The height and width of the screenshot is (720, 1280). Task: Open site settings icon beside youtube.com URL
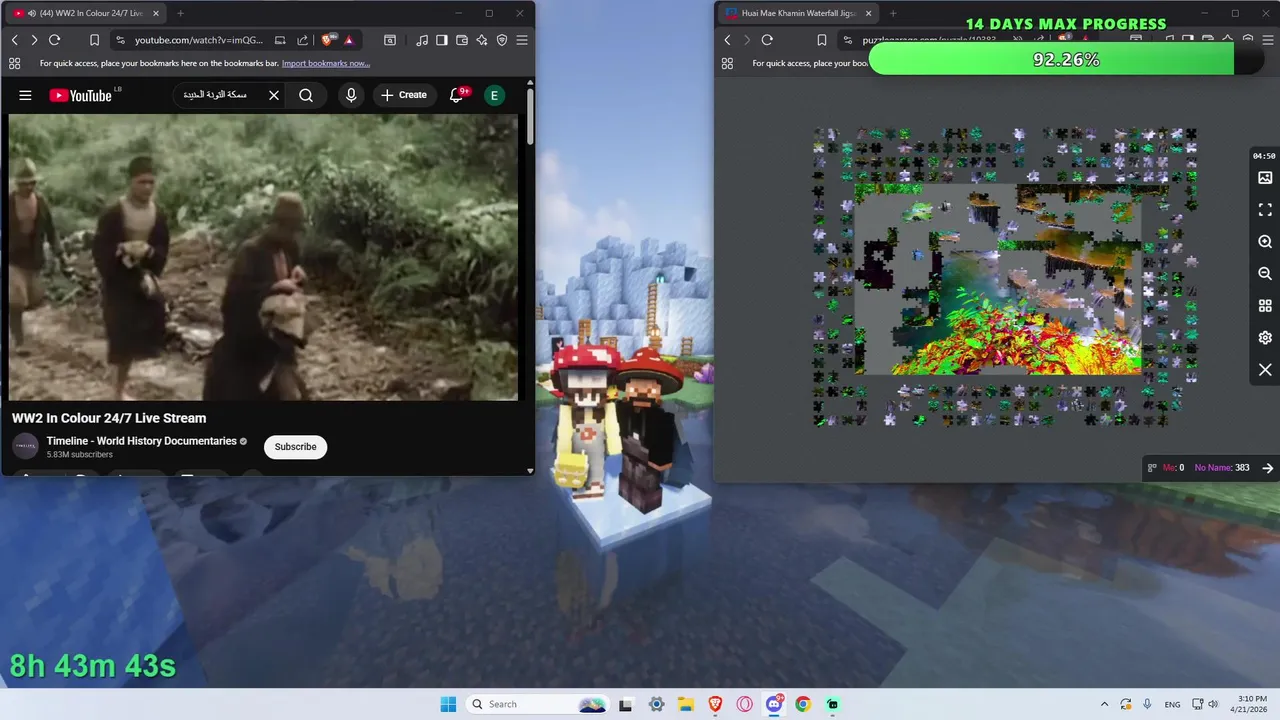click(x=120, y=40)
